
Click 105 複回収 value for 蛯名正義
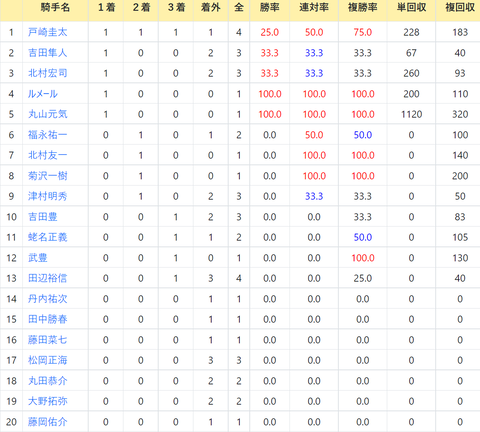coord(460,237)
